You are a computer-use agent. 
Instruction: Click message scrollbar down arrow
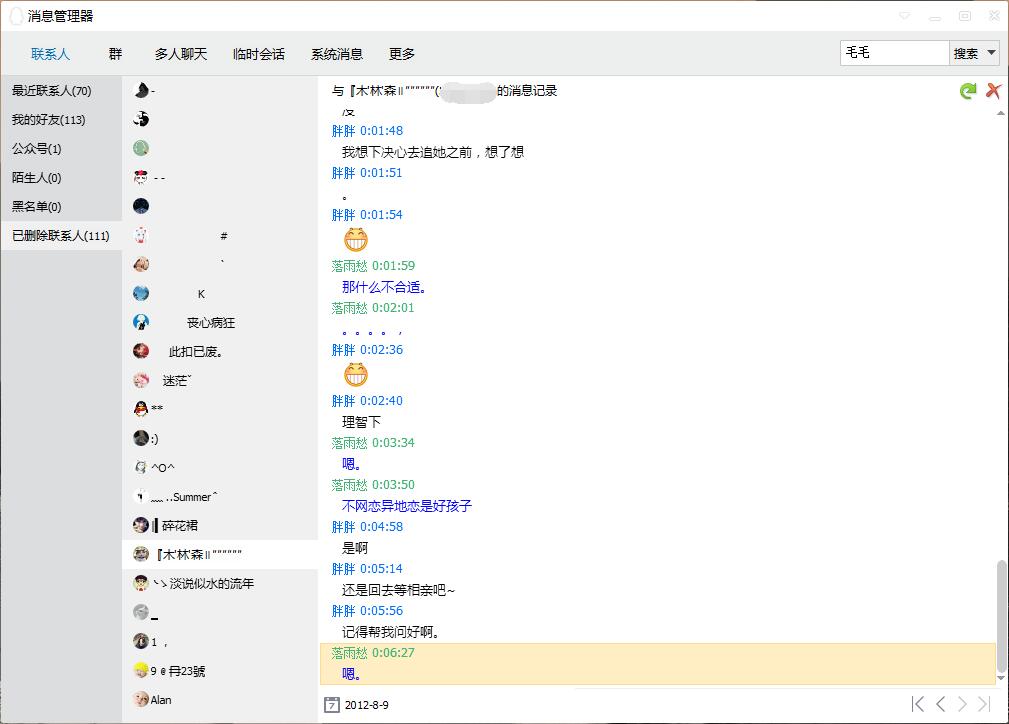click(1001, 678)
